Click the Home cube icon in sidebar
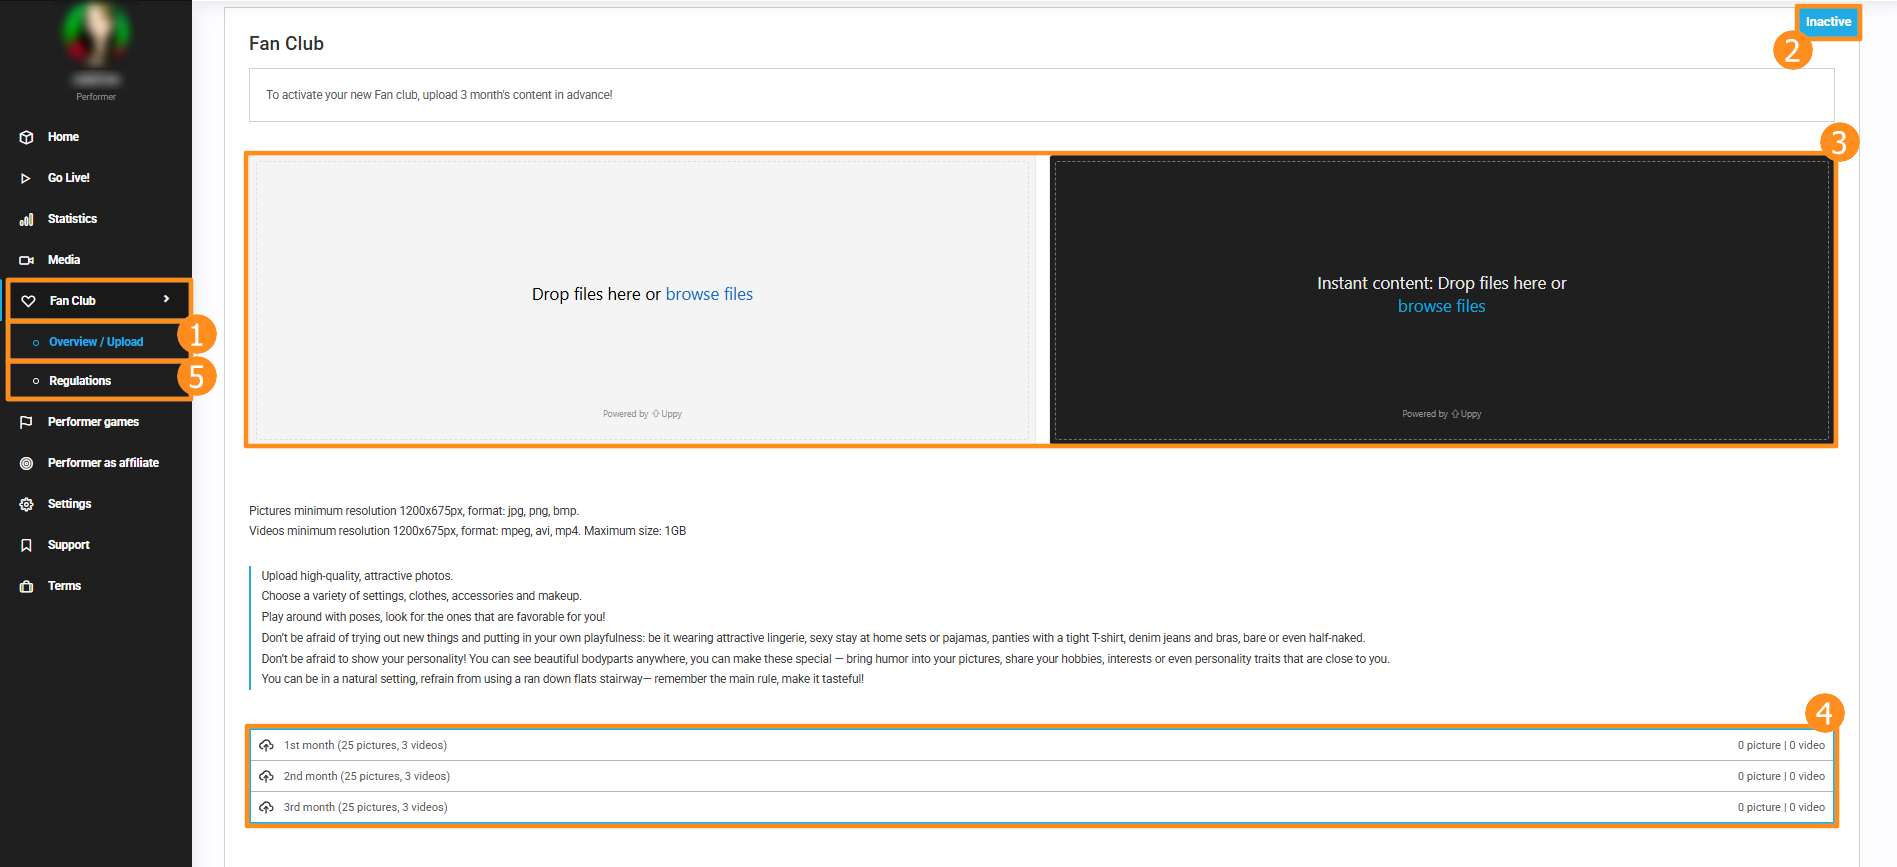This screenshot has width=1897, height=867. (27, 137)
